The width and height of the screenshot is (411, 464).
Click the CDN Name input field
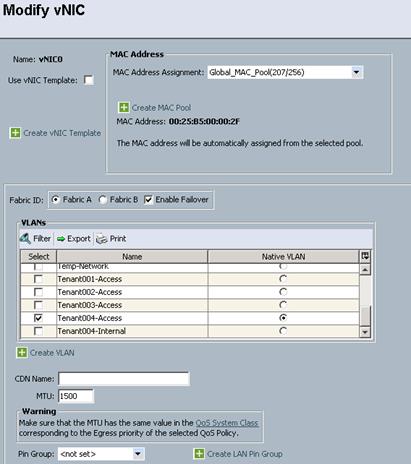click(124, 379)
